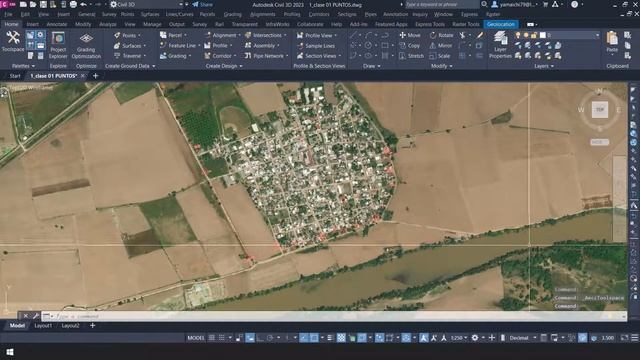Screen dimensions: 640x360
Task: Click the Undo arrow in the quick access toolbar
Action: tap(84, 4)
